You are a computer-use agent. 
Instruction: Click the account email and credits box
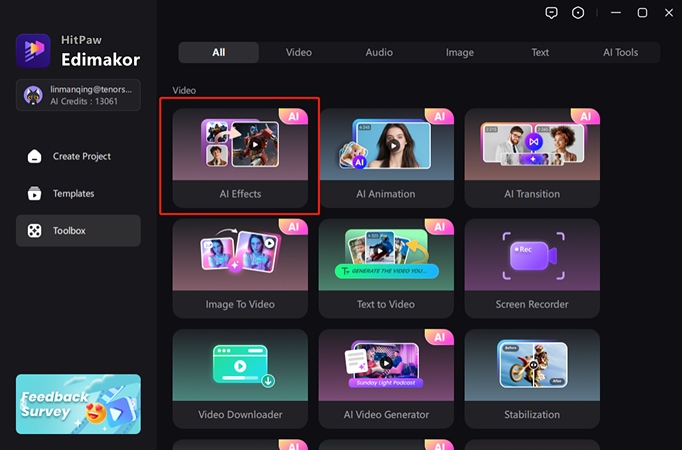(x=78, y=96)
